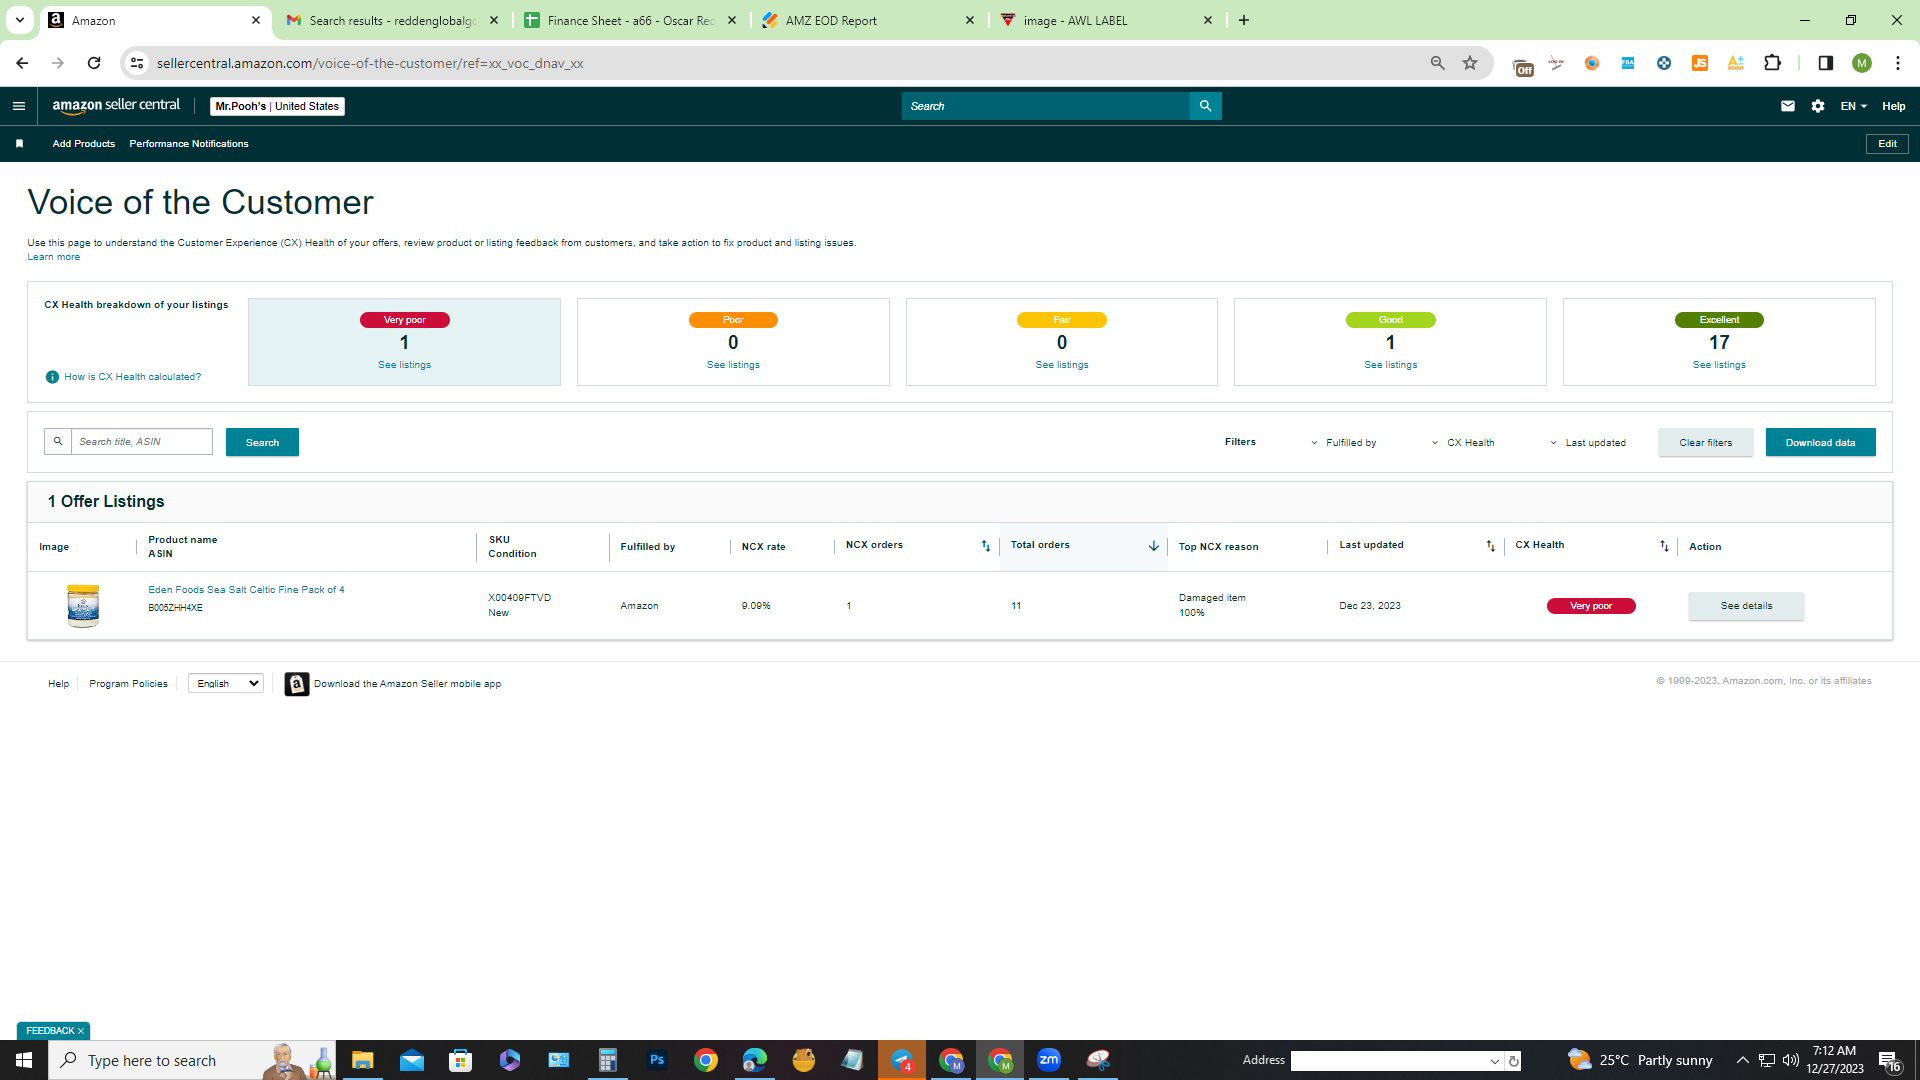This screenshot has height=1080, width=1920.
Task: Click the Search title, ASIN field
Action: pos(141,442)
